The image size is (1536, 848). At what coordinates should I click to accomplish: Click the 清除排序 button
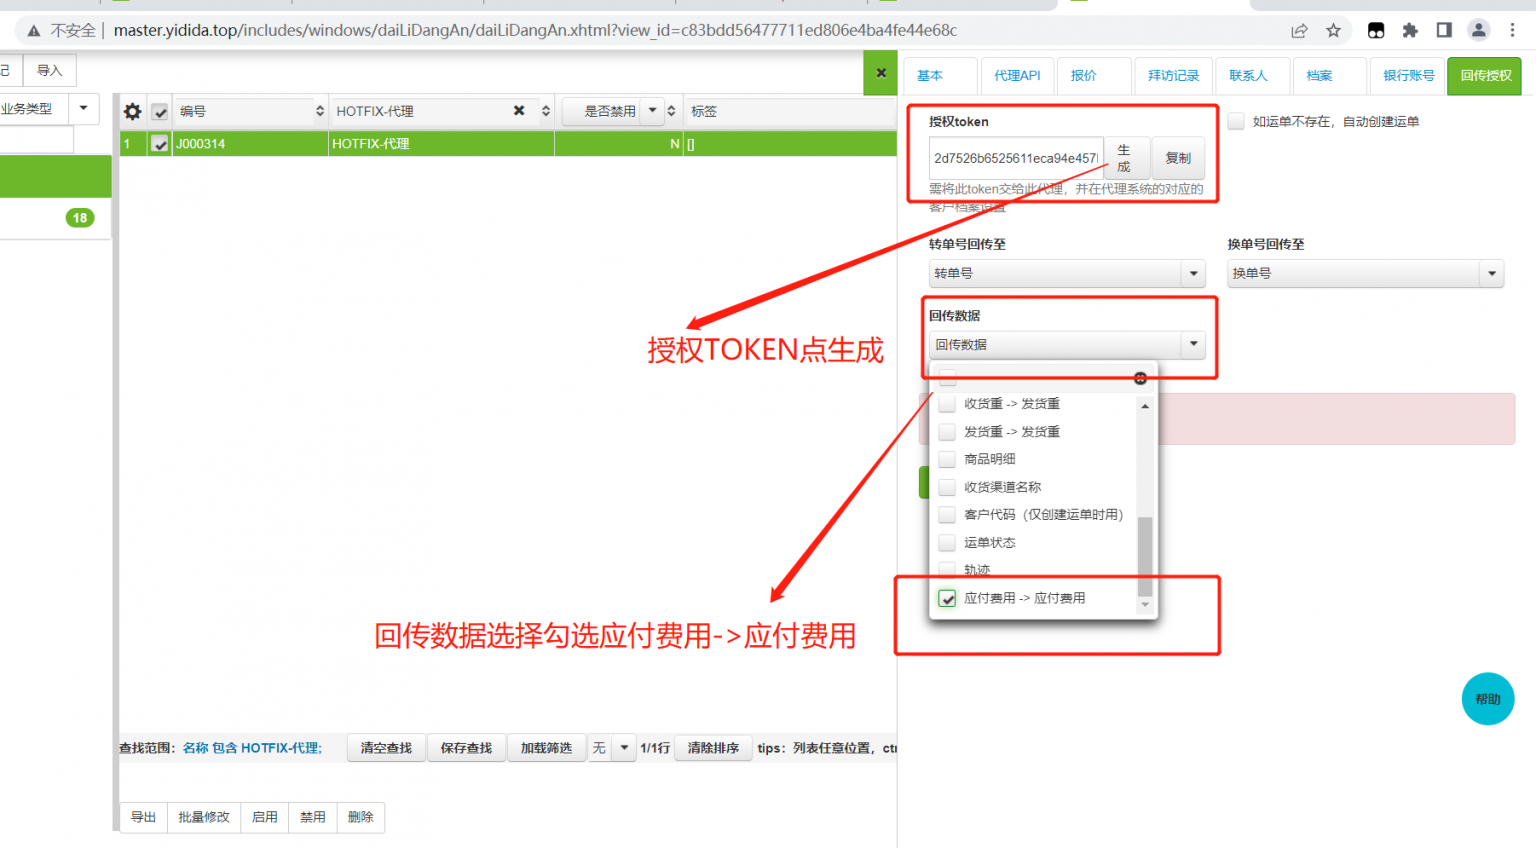click(713, 748)
